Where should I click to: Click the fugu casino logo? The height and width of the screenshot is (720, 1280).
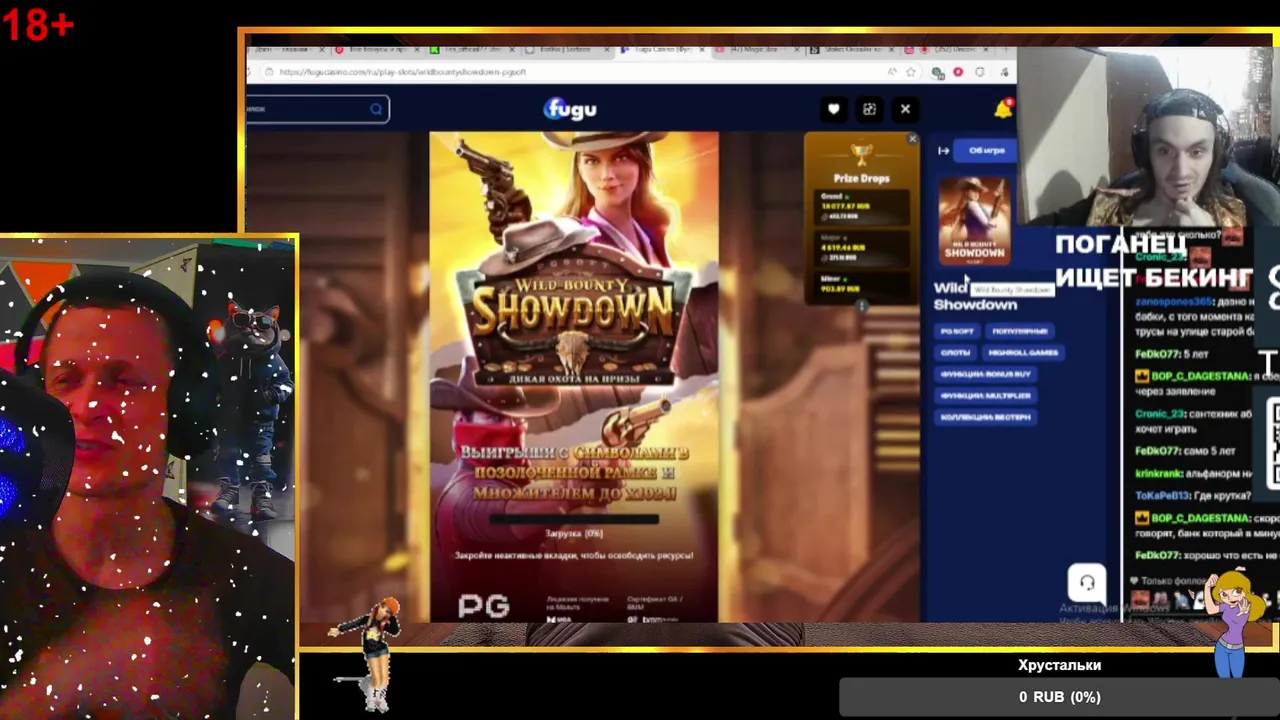(x=570, y=108)
